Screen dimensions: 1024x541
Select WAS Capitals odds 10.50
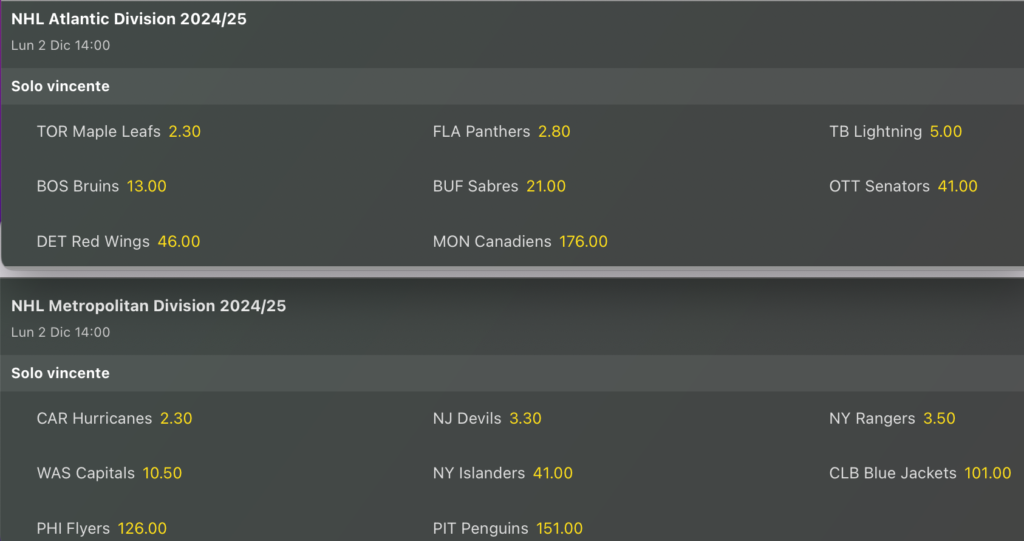click(x=162, y=474)
